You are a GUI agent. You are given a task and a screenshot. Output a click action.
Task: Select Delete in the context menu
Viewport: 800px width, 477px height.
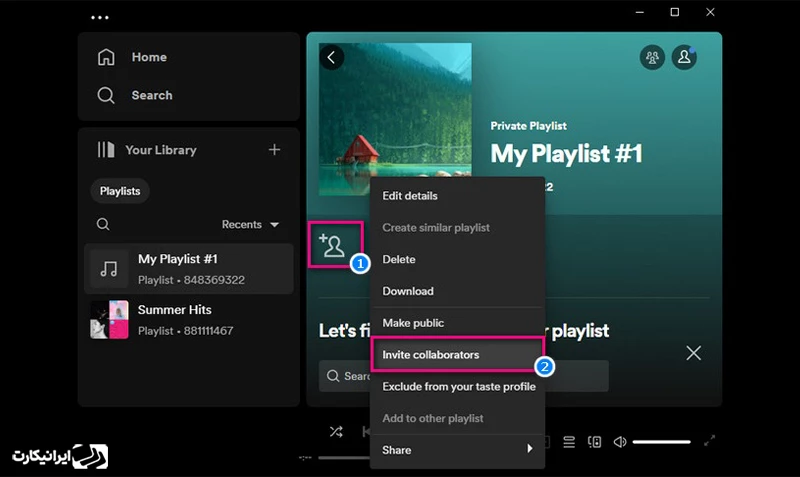tap(457, 259)
